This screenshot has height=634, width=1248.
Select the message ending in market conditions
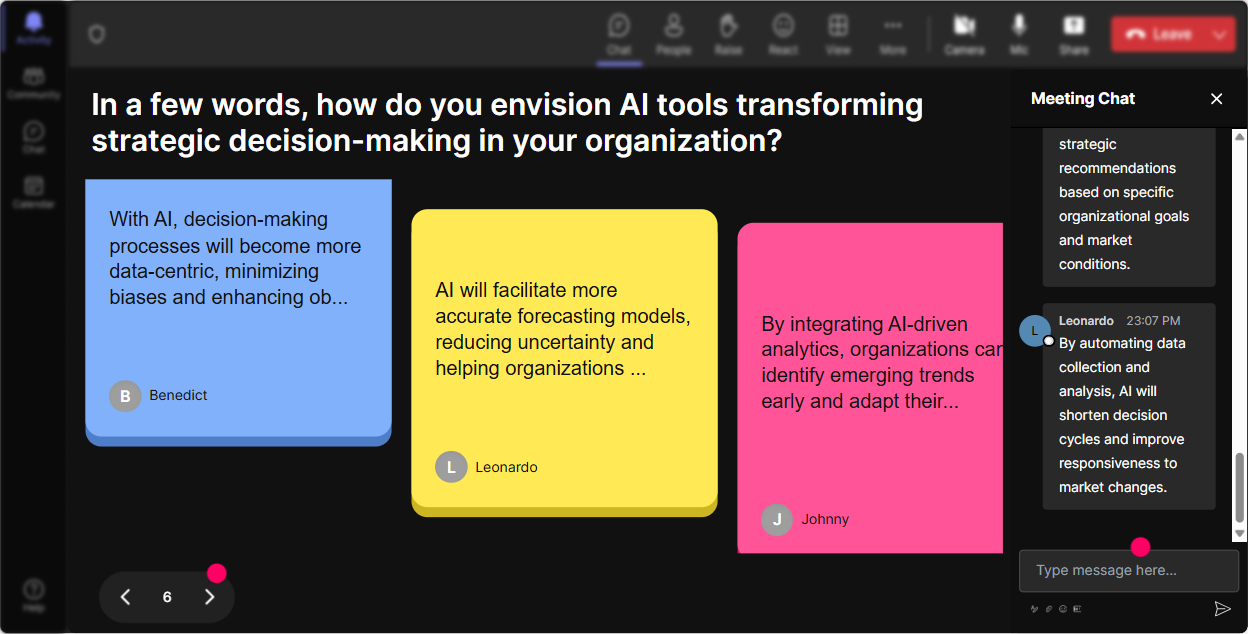click(1129, 208)
